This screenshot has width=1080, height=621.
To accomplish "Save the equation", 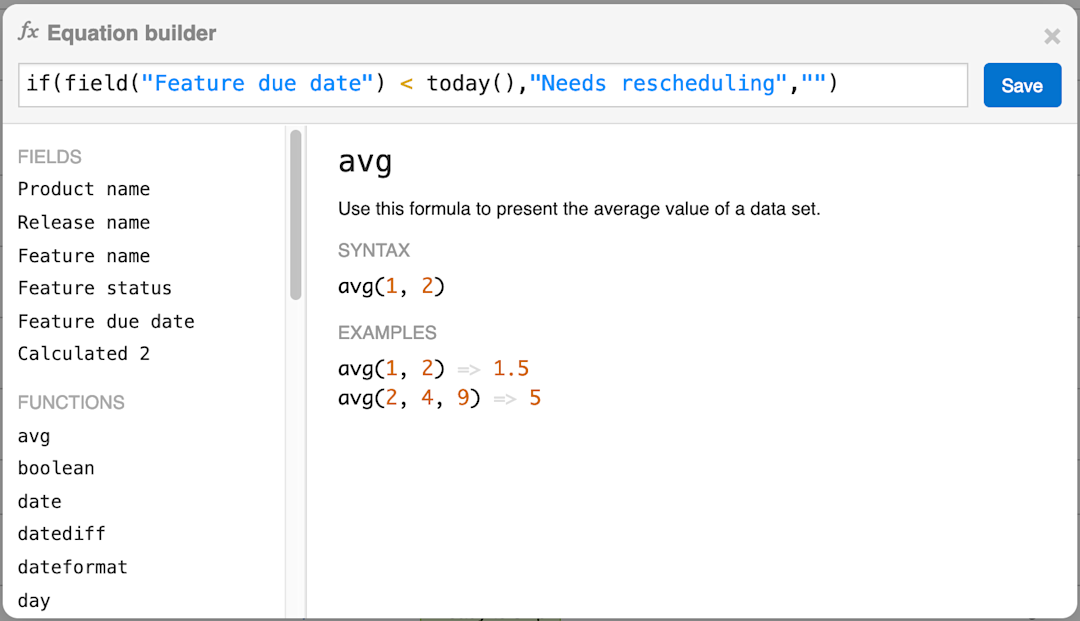I will coord(1022,85).
